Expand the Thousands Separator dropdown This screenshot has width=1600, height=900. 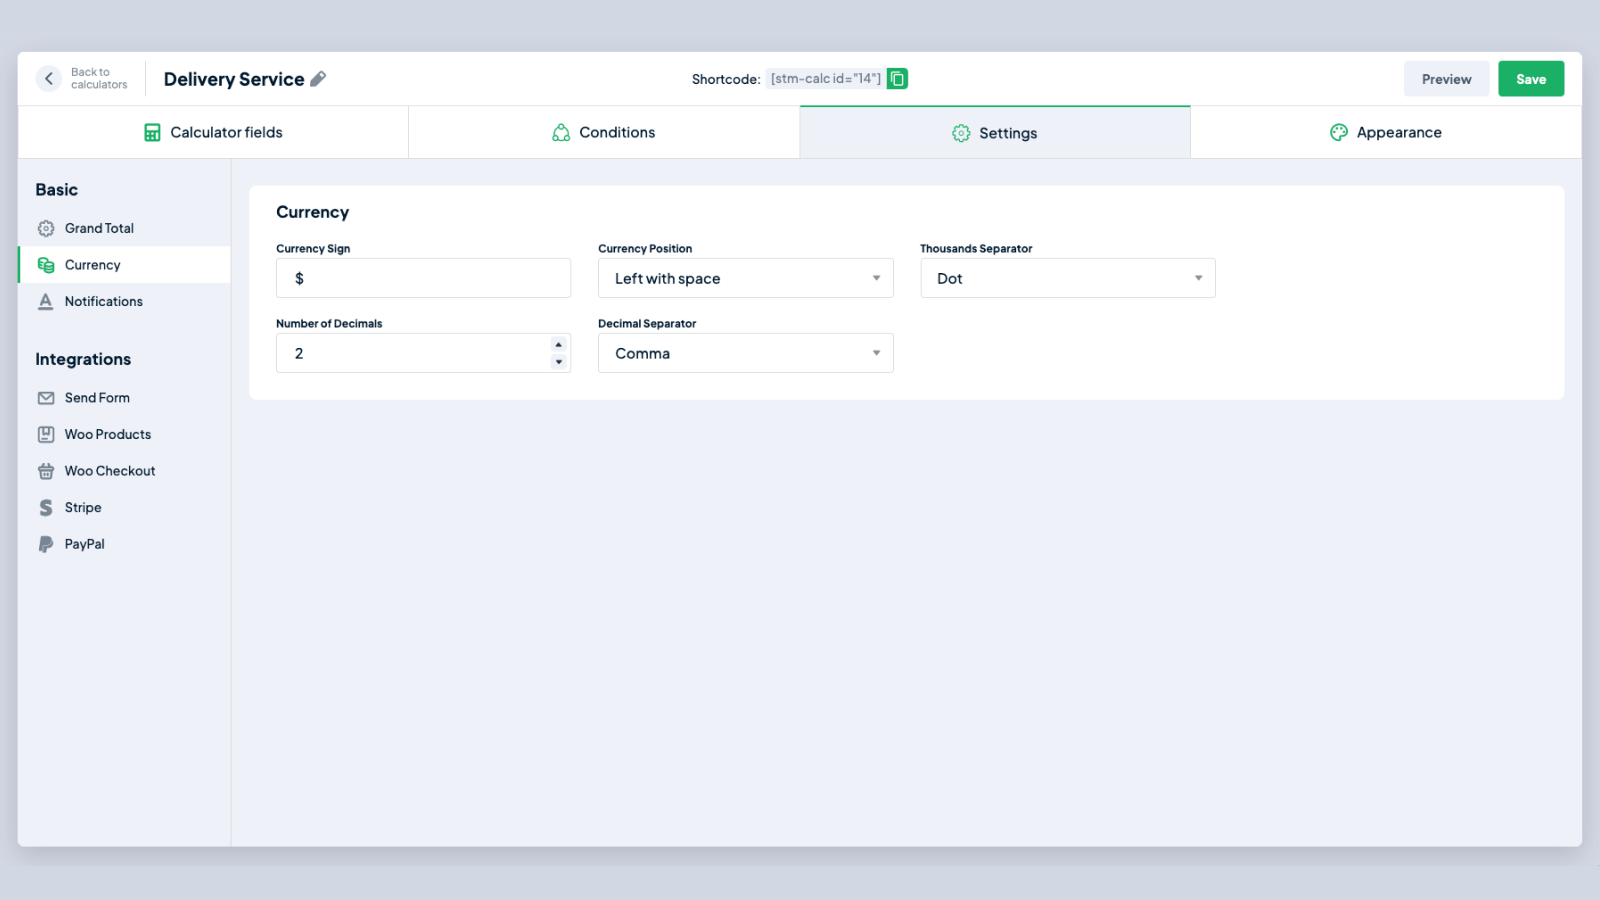pyautogui.click(x=1067, y=278)
